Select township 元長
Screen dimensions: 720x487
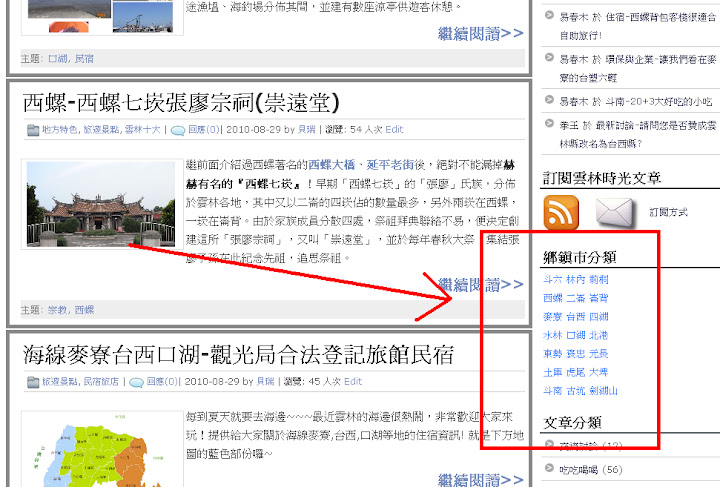point(599,354)
